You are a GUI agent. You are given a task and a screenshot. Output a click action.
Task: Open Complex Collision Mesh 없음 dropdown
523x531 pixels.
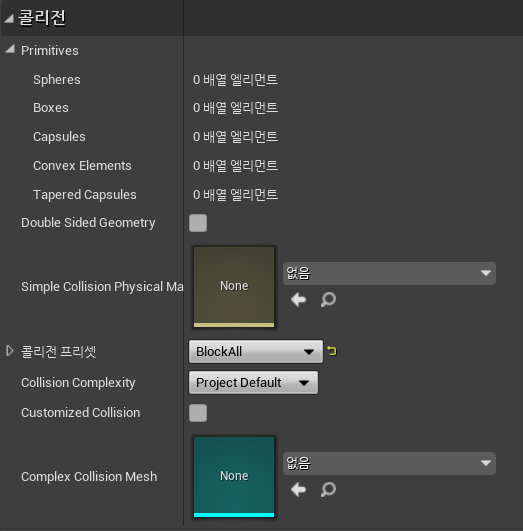pyautogui.click(x=389, y=463)
